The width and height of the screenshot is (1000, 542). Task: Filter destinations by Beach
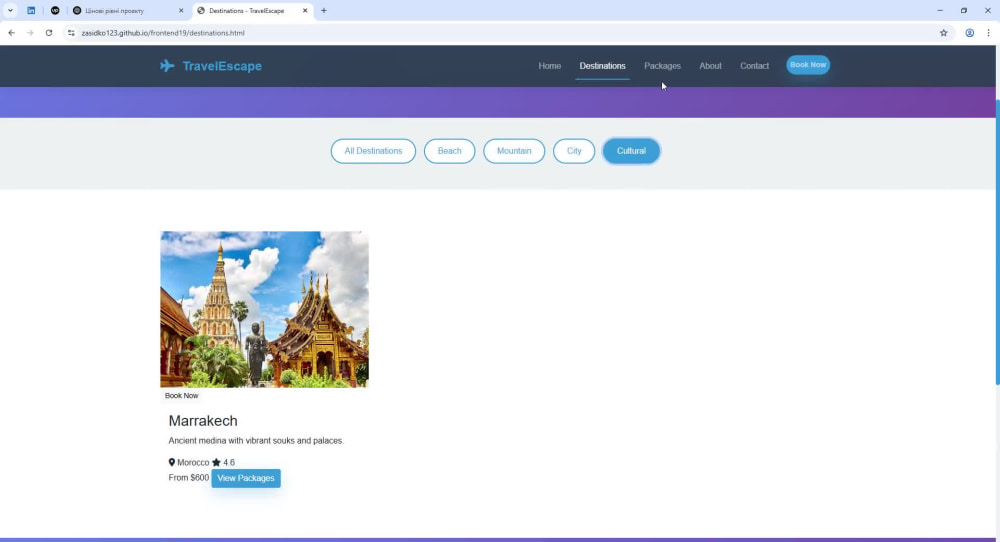coord(449,151)
